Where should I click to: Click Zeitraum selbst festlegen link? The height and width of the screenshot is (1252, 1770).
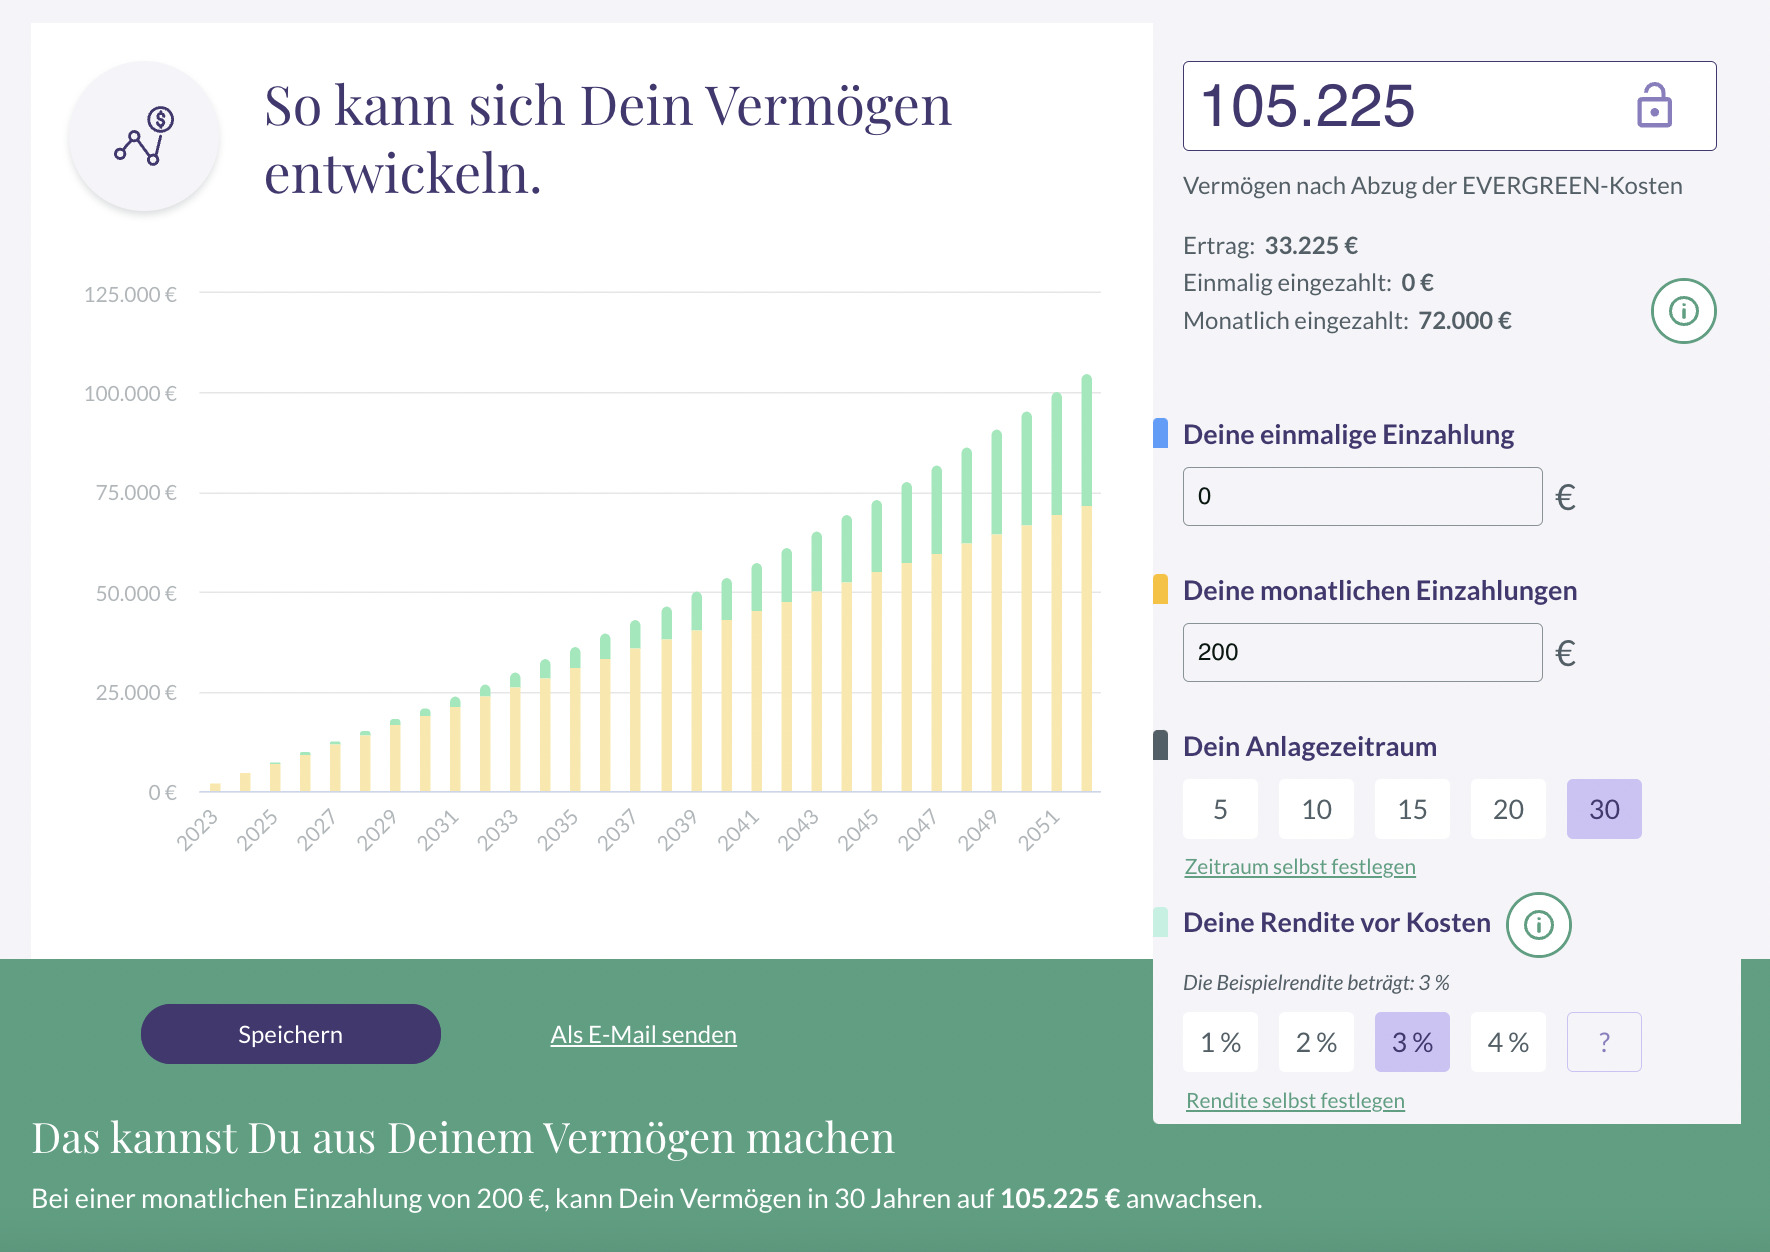[1300, 866]
